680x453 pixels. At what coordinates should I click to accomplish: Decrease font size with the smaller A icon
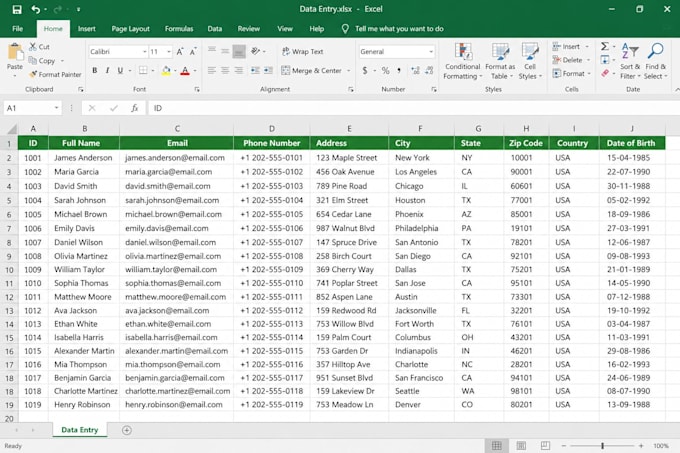coord(193,52)
